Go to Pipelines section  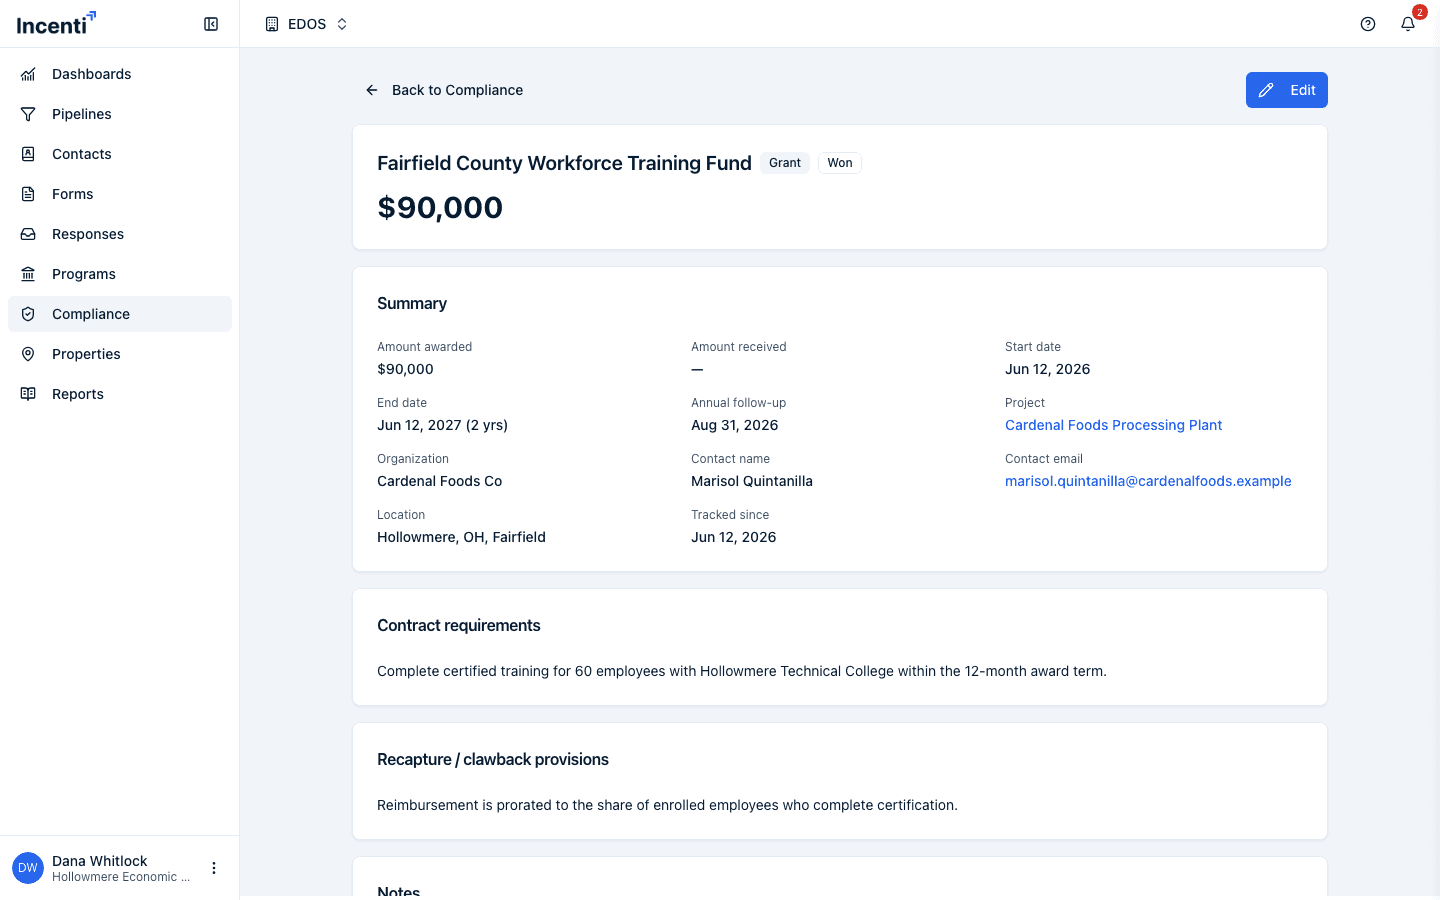coord(120,114)
